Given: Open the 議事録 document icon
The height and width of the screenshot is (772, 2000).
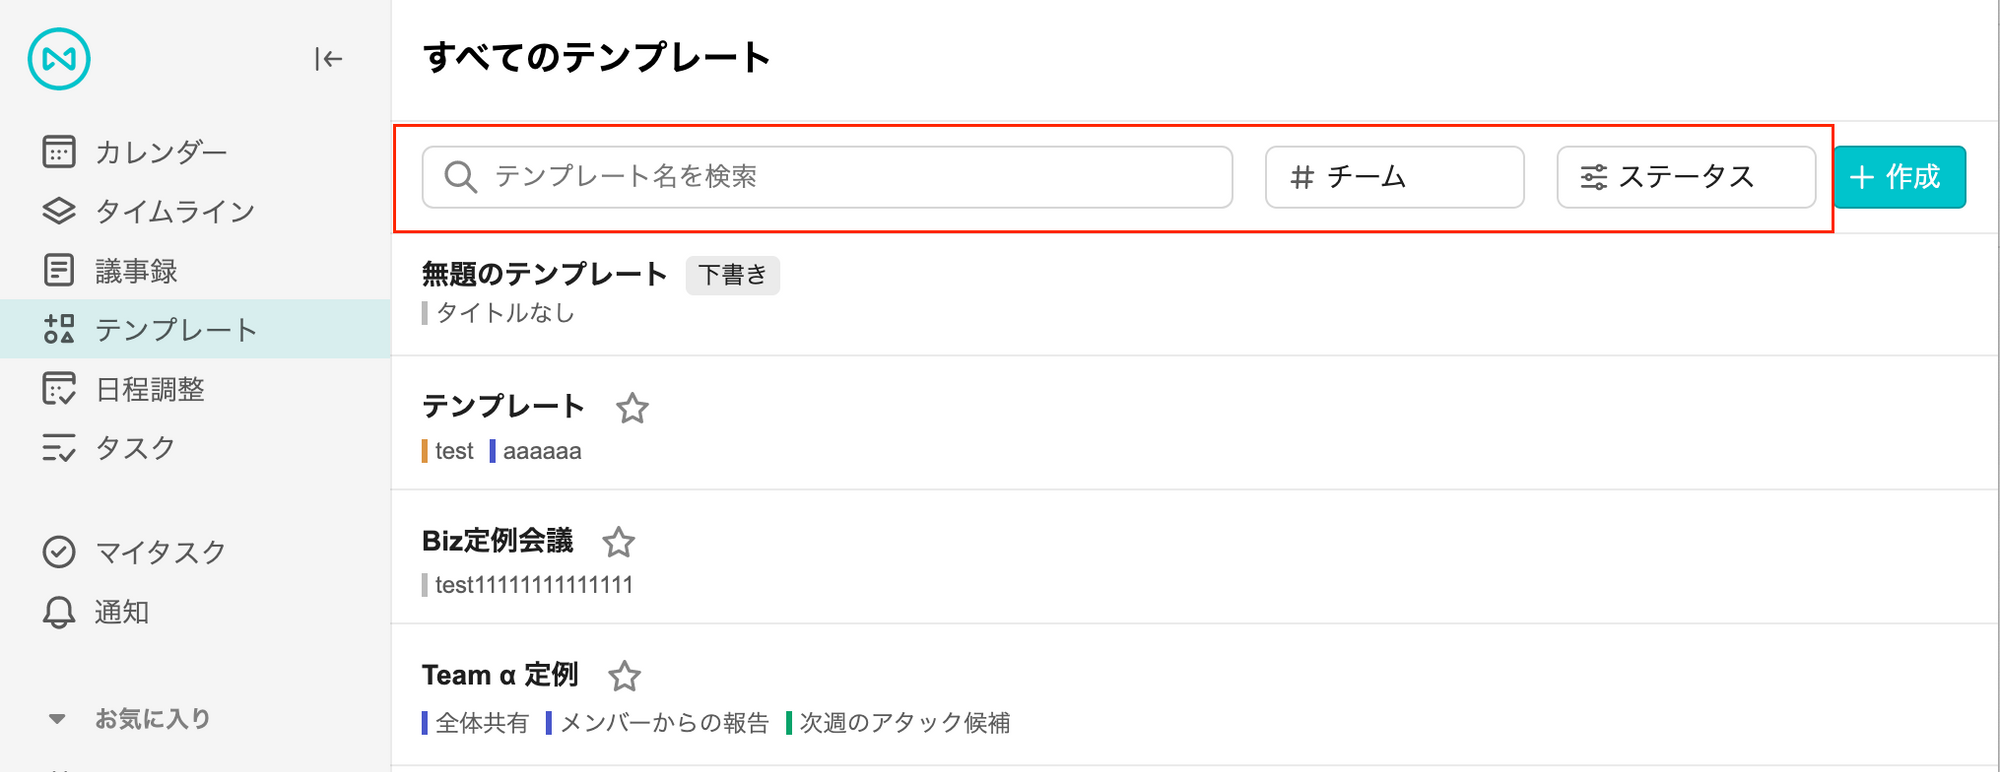Looking at the screenshot, I should point(59,270).
